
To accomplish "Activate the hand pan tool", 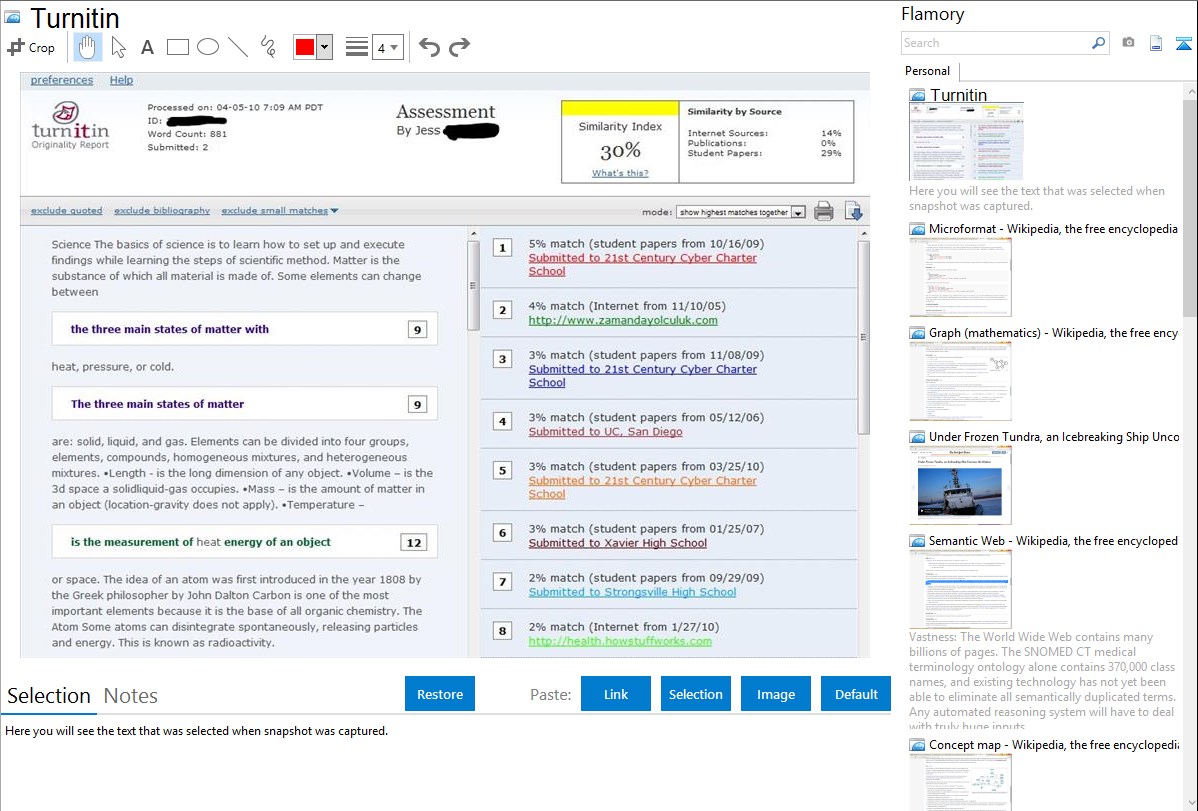I will [x=87, y=47].
